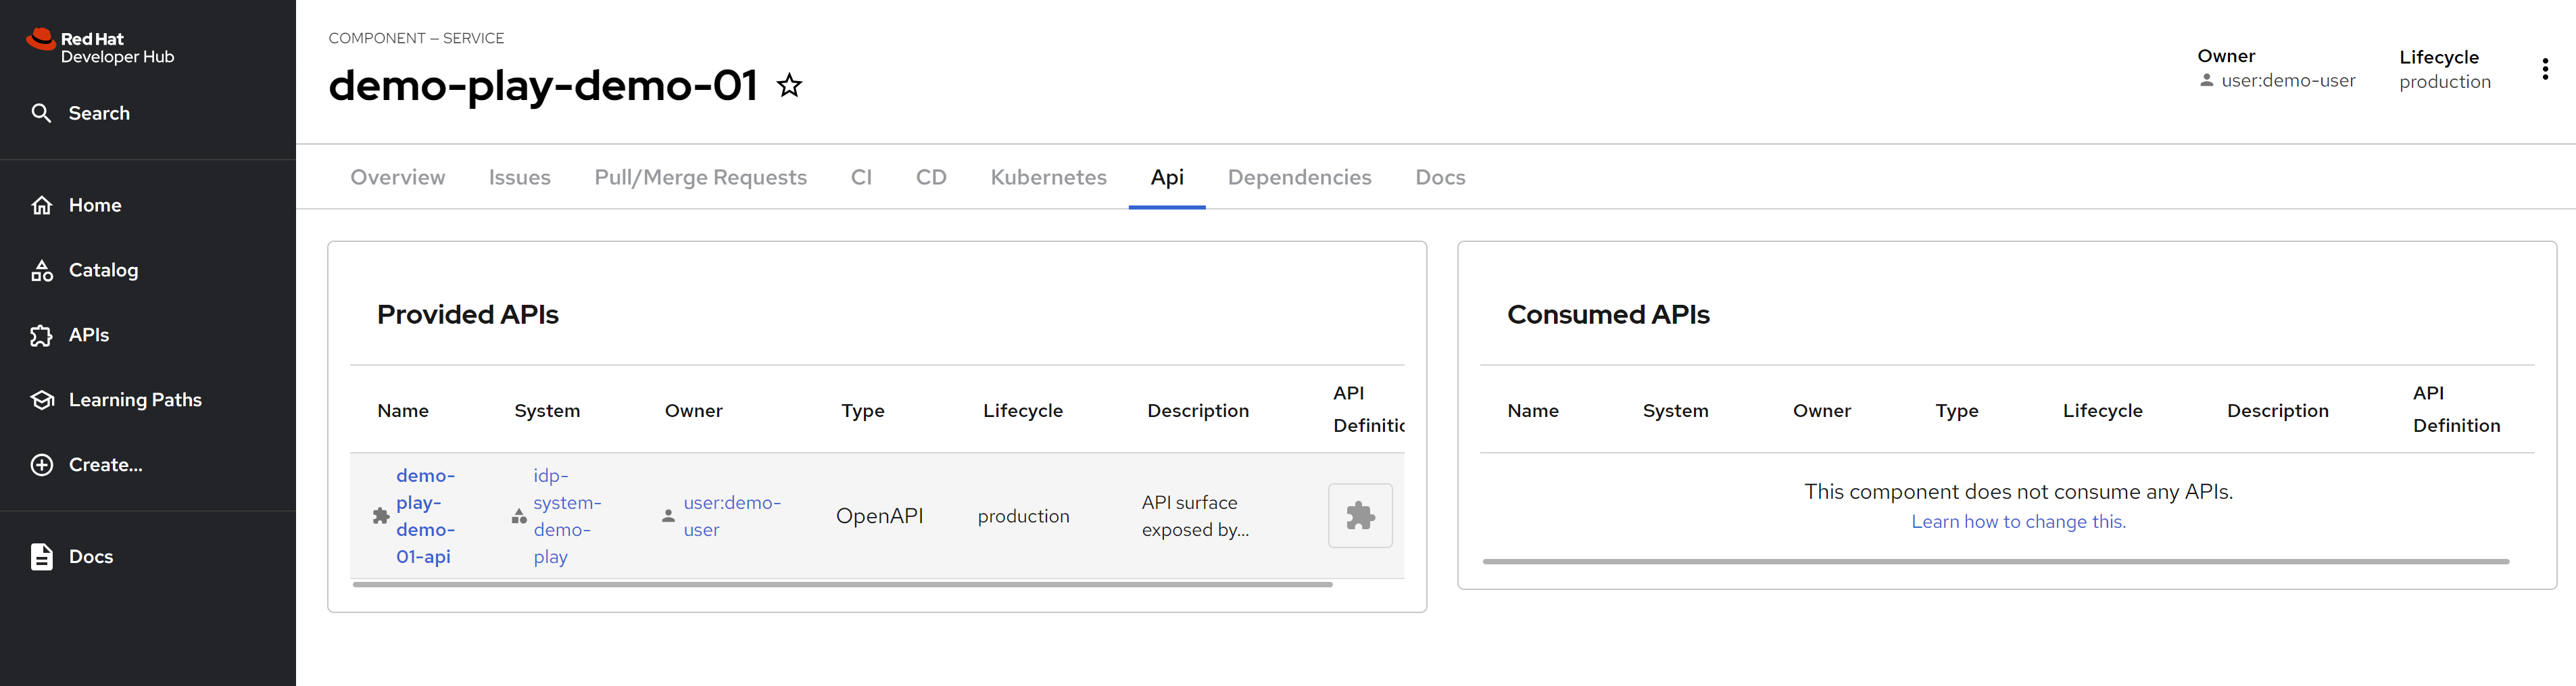Open the Catalog sidebar item
Screen dimensions: 2576x686
(x=103, y=270)
